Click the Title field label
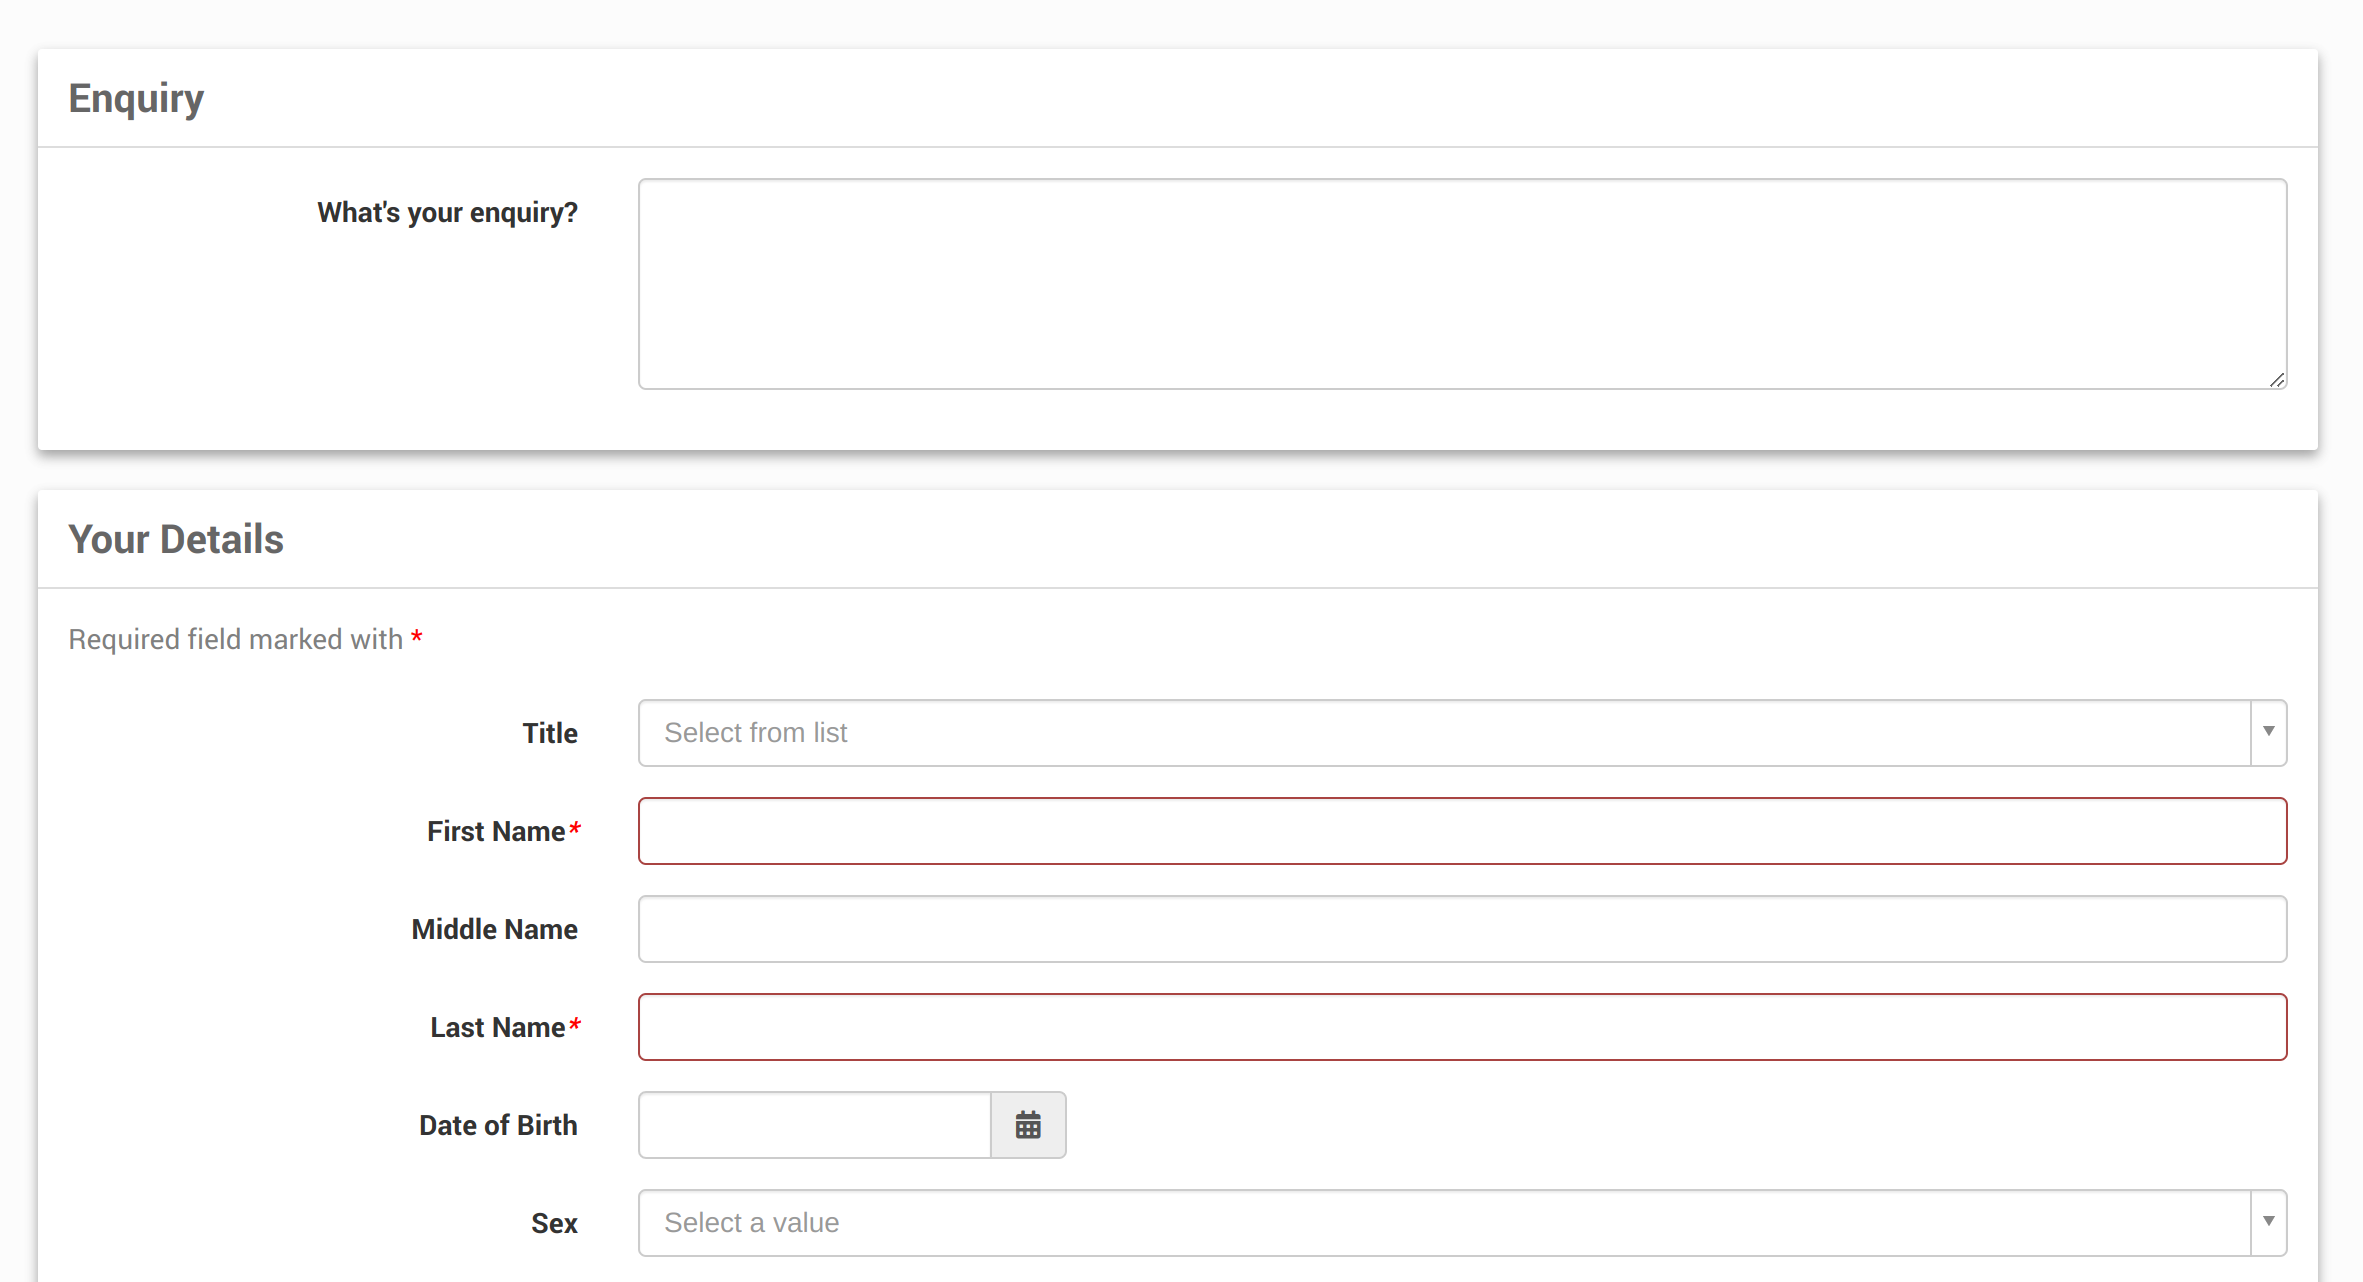 click(549, 733)
